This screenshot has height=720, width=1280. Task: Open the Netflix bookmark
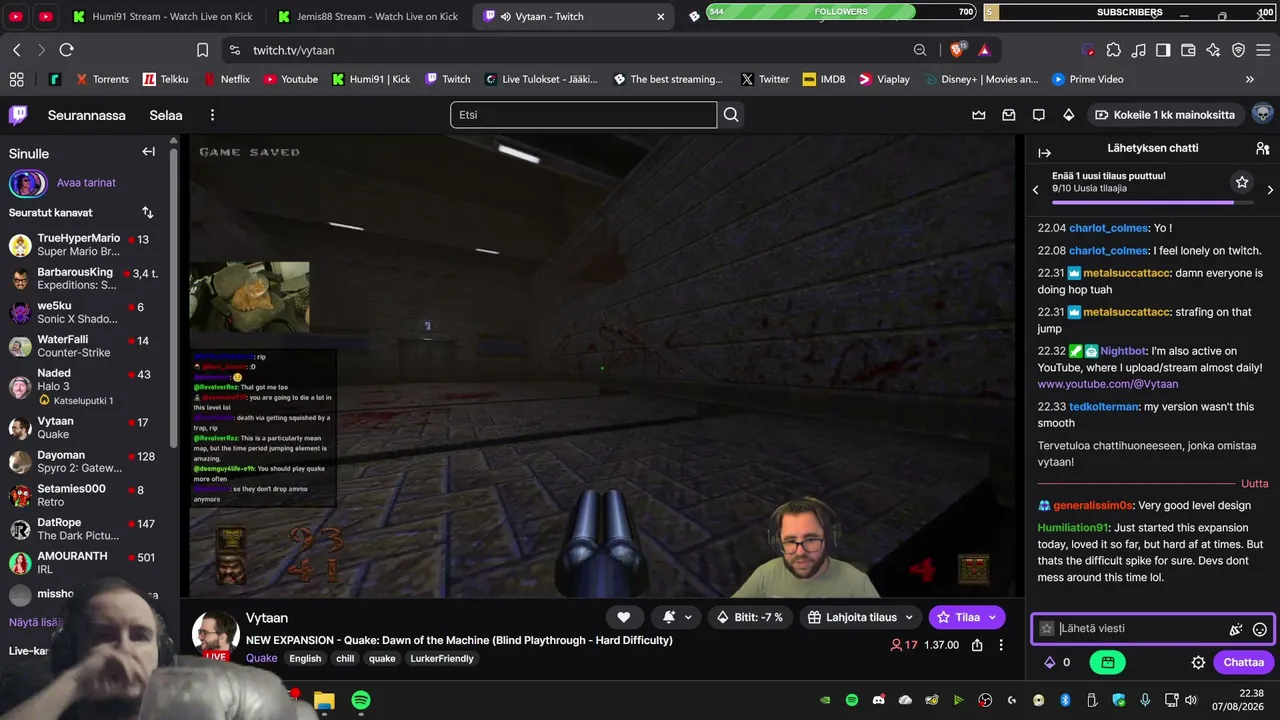click(226, 79)
